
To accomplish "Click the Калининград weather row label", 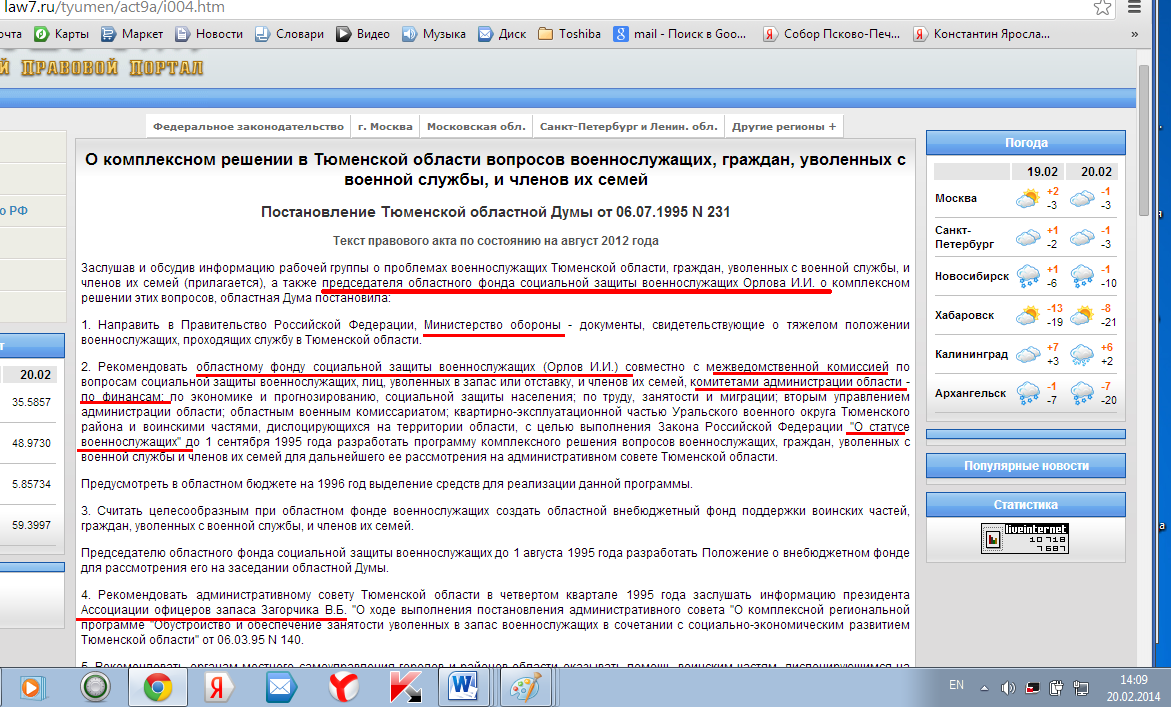I will pos(971,353).
